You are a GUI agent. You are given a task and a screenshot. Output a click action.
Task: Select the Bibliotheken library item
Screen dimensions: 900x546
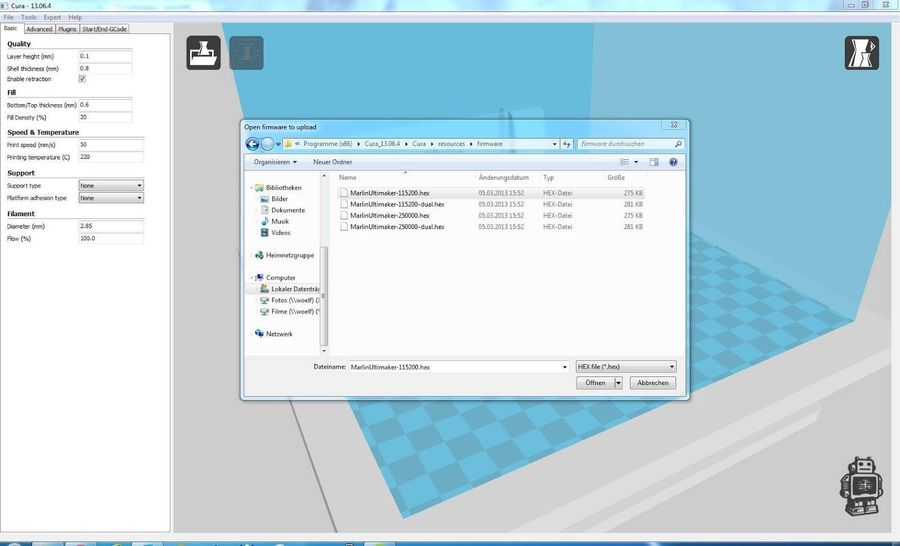coord(283,188)
